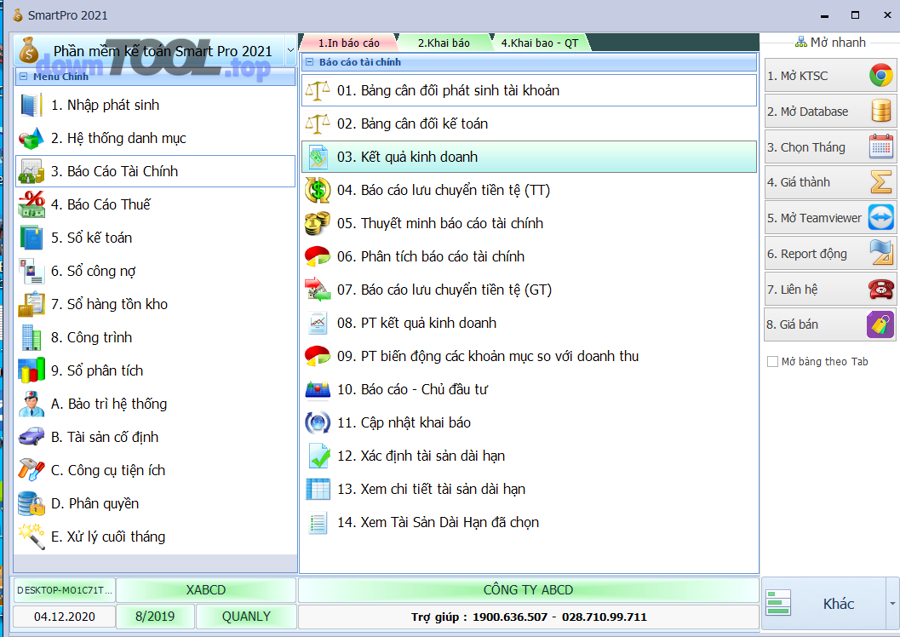This screenshot has height=637, width=900.
Task: Click the Trợ giúp hotline number text
Action: point(529,617)
